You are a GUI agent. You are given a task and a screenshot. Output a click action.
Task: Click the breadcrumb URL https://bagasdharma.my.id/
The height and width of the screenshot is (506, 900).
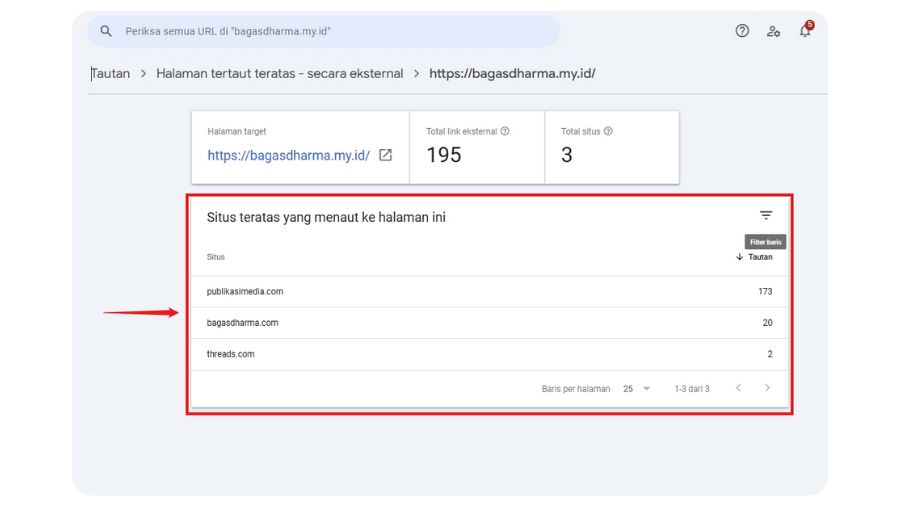512,73
